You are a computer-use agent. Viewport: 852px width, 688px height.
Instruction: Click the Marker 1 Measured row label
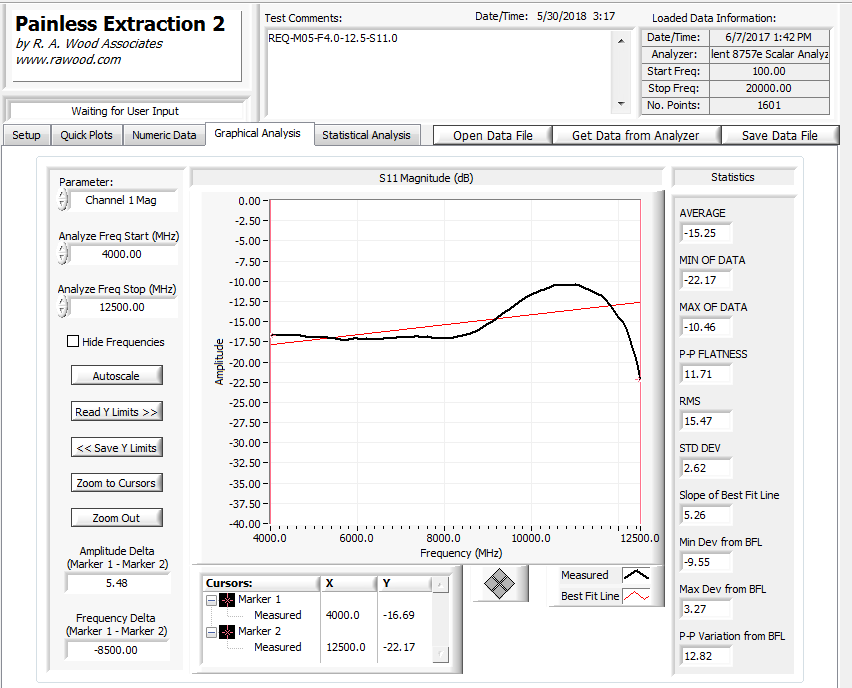pos(278,615)
